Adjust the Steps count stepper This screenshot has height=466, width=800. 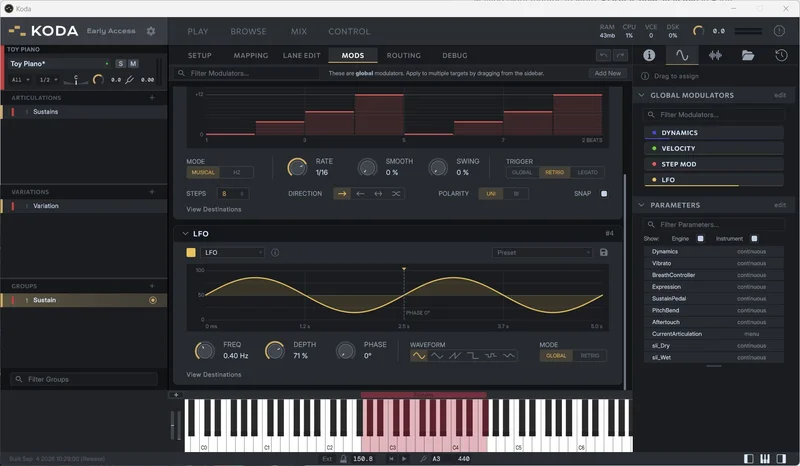(233, 194)
